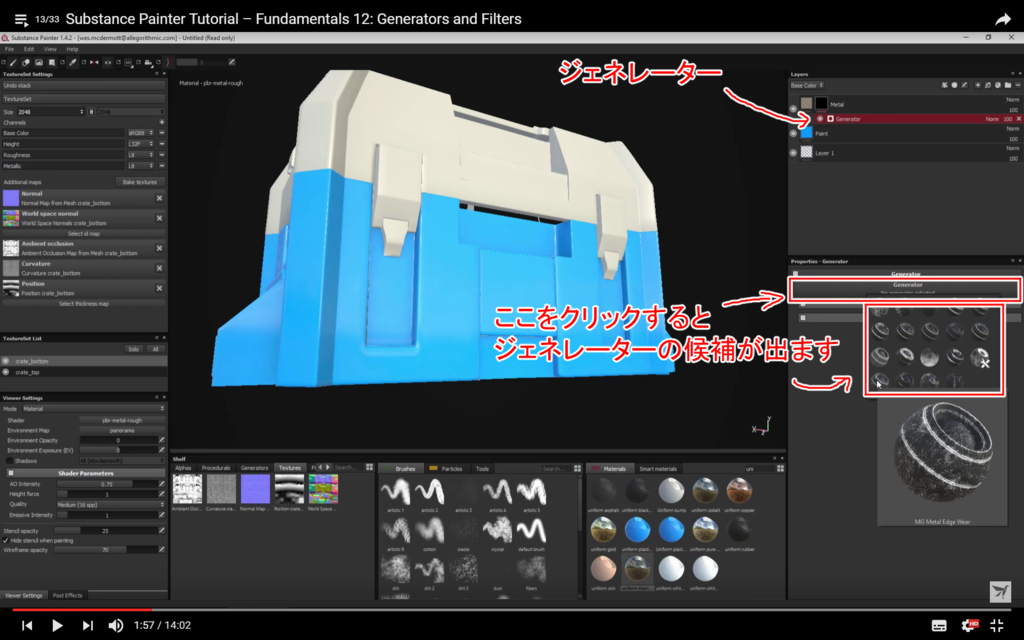Enable the Shadows checkbox
Viewport: 1024px width, 640px height.
[9, 460]
